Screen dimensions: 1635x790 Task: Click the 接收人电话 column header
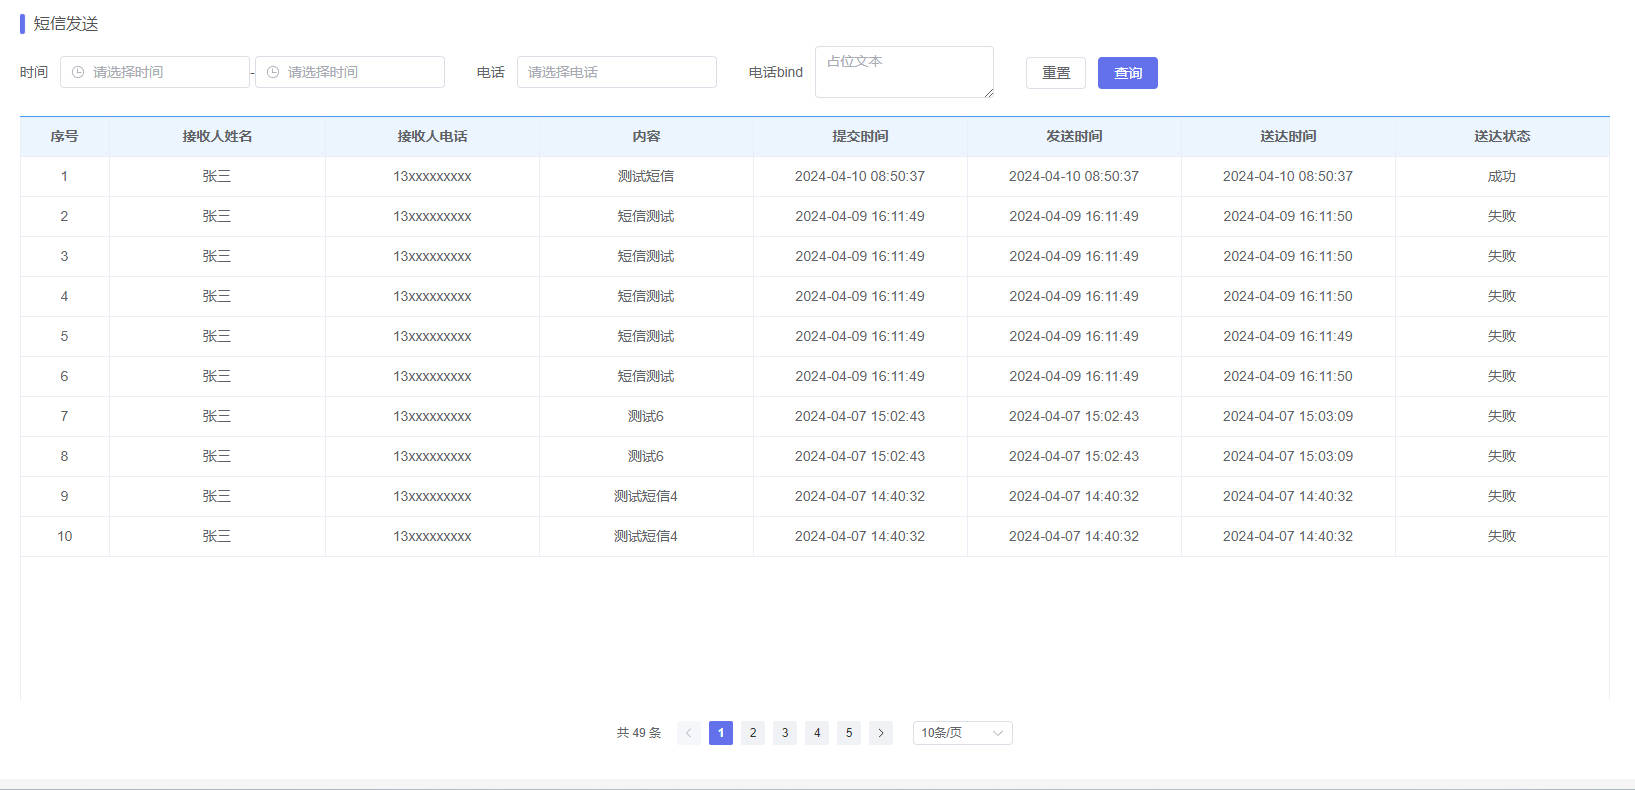pos(432,136)
